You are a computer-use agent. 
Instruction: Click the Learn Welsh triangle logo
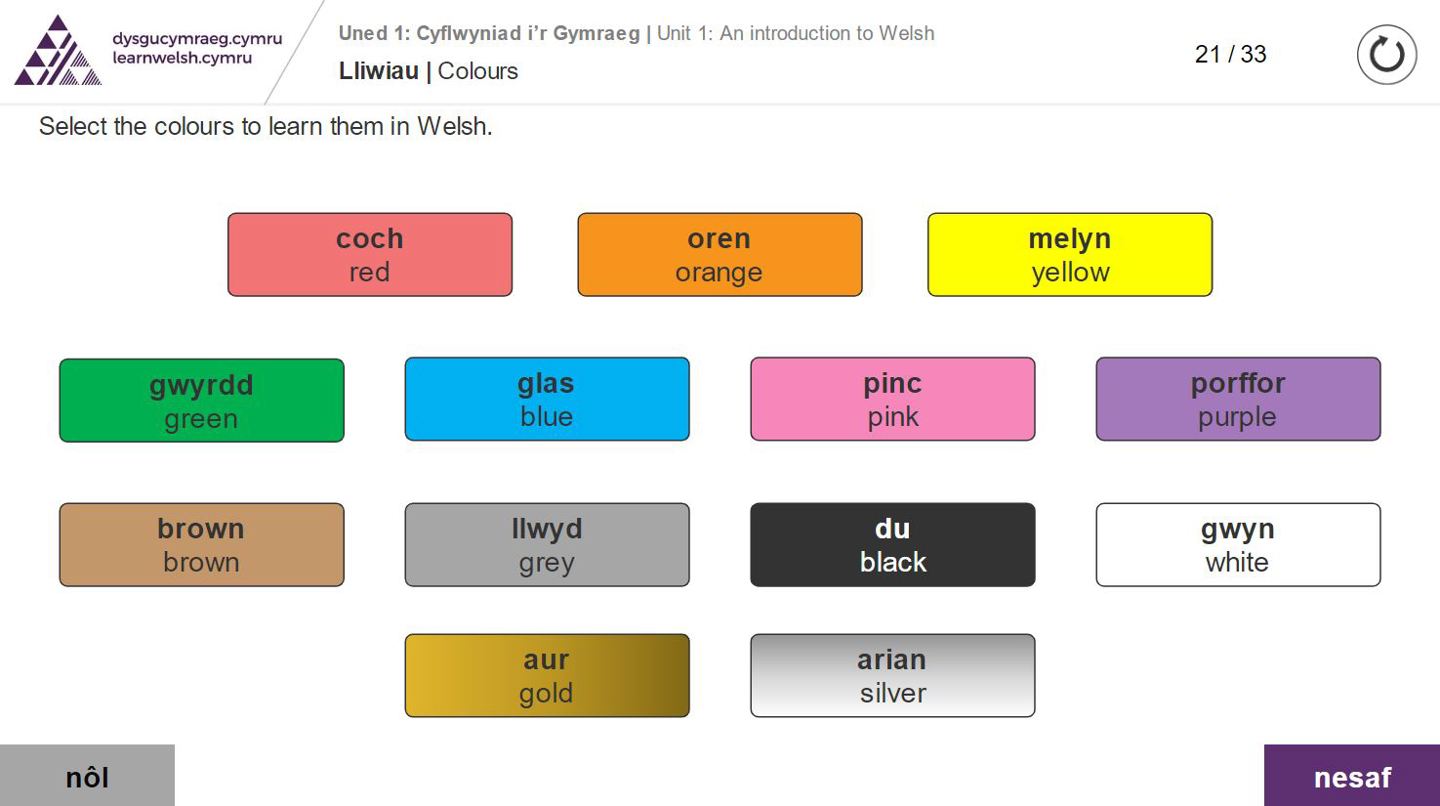(57, 50)
